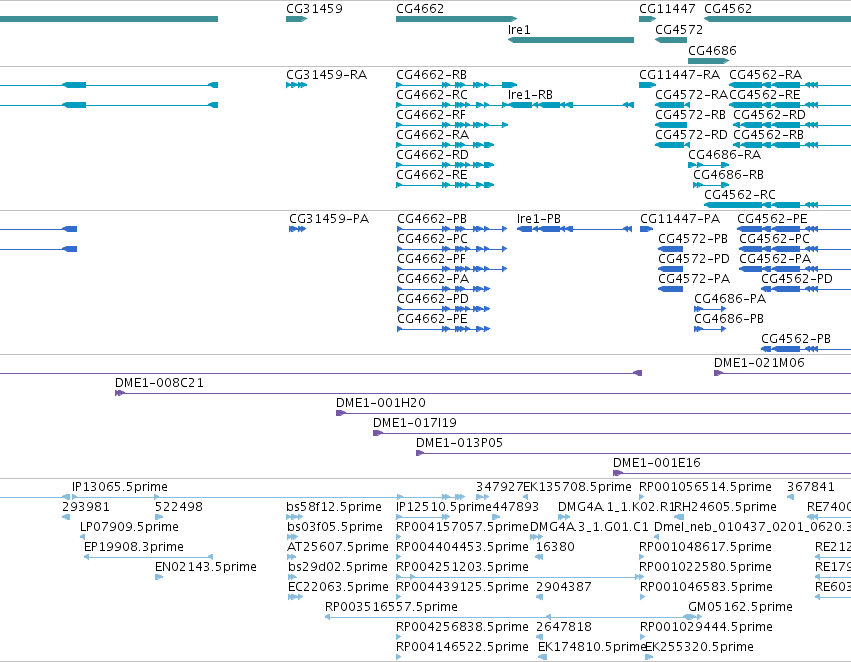Click EST AT25607.5prime

click(338, 547)
